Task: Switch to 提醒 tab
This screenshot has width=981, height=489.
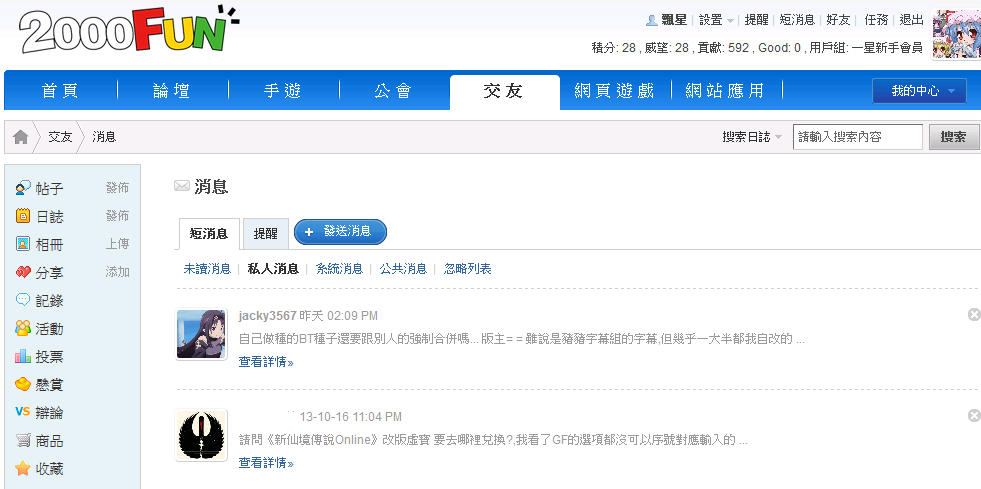Action: [x=266, y=233]
